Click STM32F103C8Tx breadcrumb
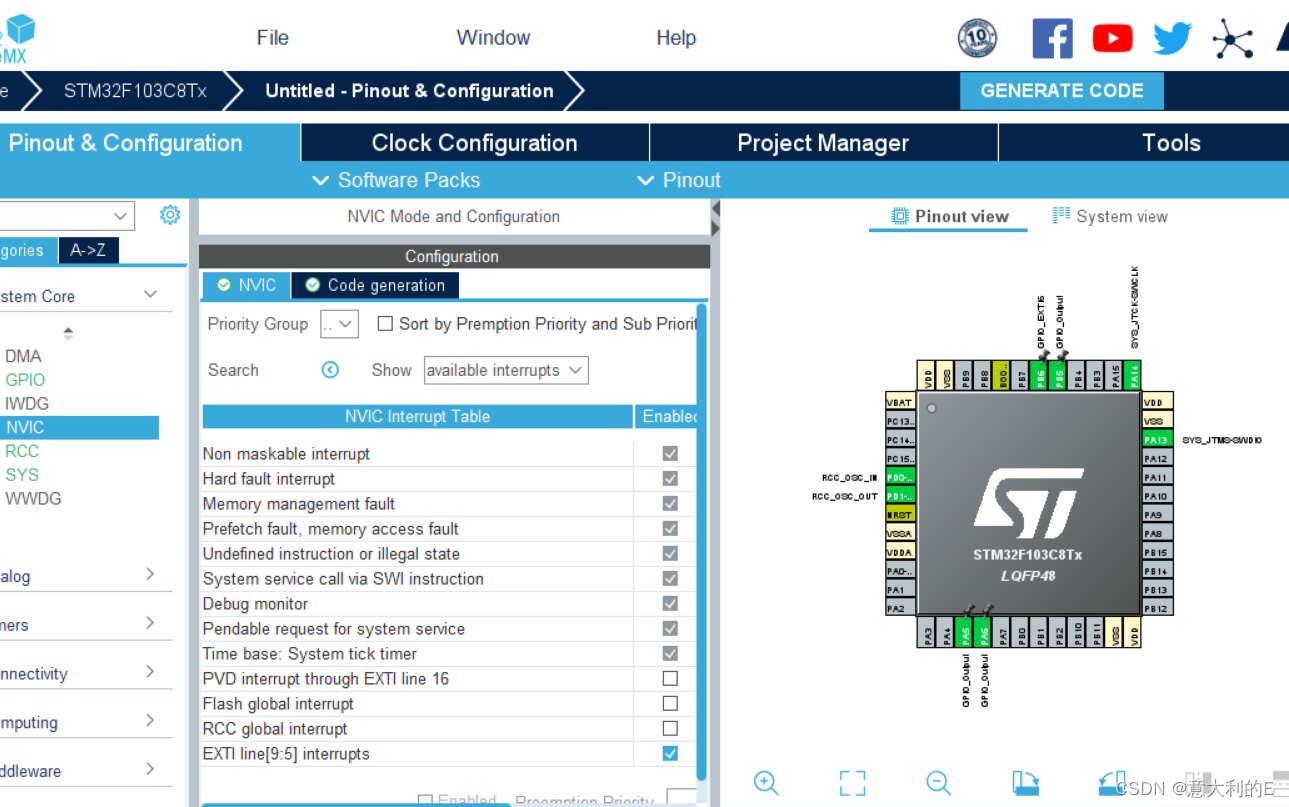Screen dimensions: 1289x807 [x=136, y=91]
